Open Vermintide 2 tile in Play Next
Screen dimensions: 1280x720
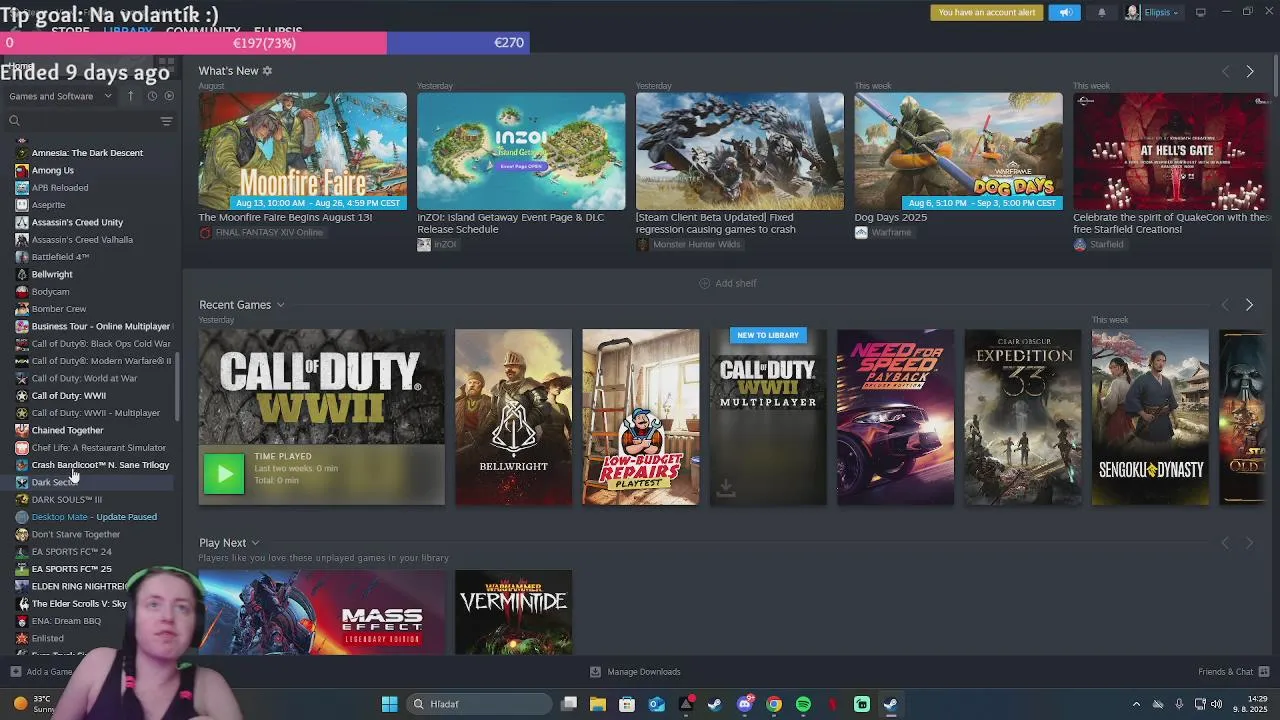pos(513,612)
